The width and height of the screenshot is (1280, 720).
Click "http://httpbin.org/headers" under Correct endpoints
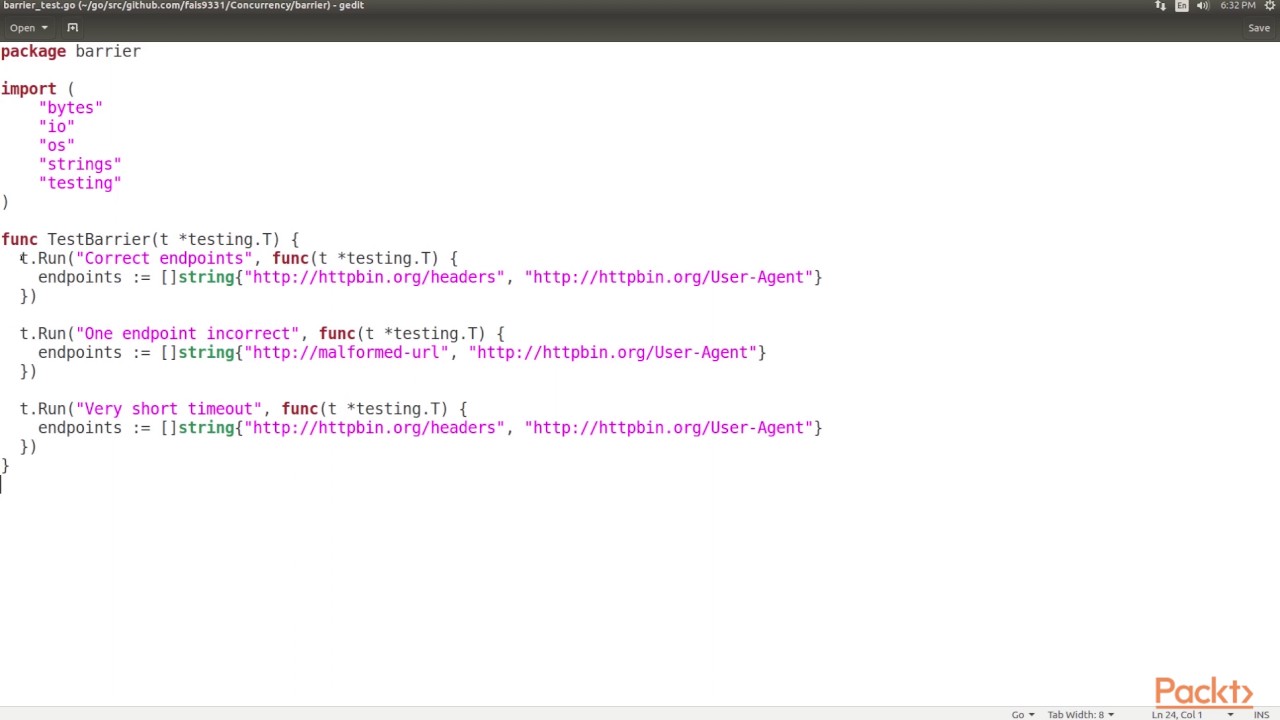coord(375,277)
